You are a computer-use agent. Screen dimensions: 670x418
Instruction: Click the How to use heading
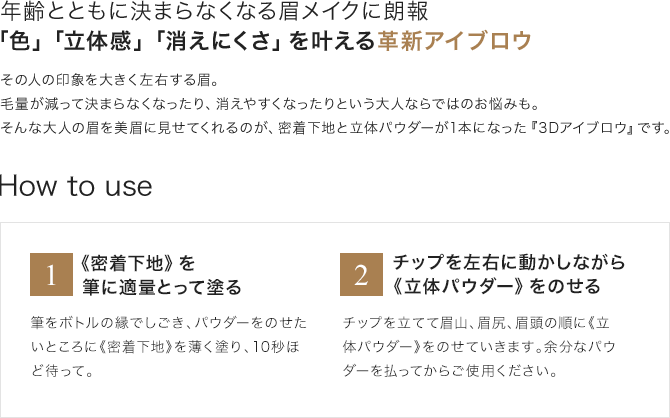click(x=76, y=186)
